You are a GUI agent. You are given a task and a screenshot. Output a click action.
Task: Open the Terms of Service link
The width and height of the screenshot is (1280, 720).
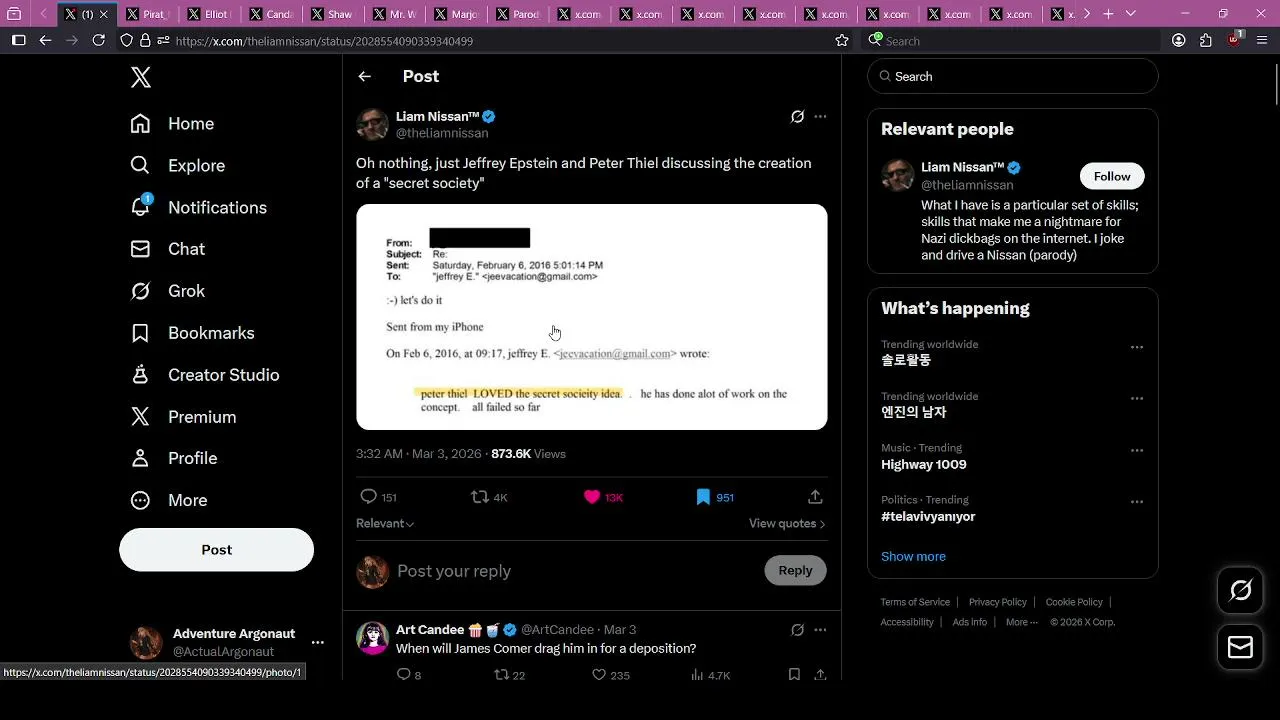(915, 602)
